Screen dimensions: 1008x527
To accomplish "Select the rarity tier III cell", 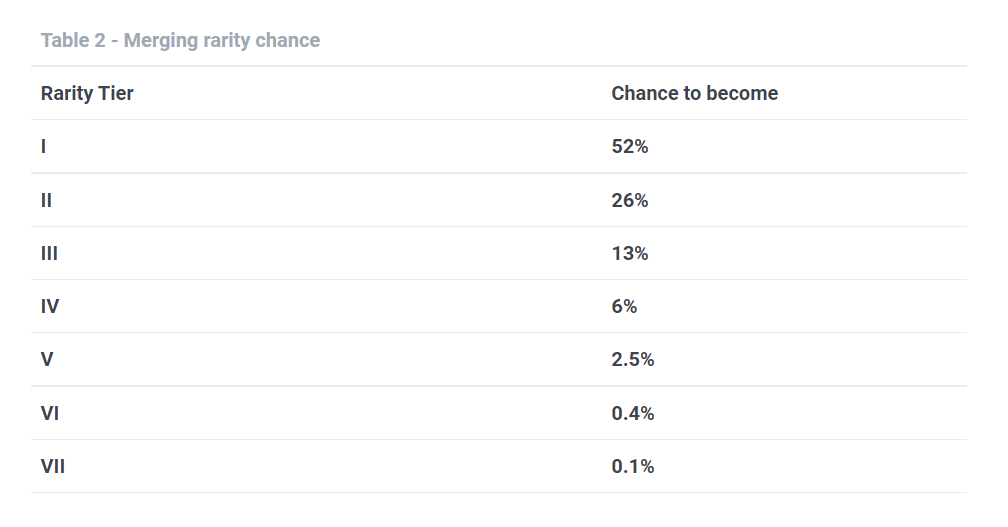I will pyautogui.click(x=49, y=253).
